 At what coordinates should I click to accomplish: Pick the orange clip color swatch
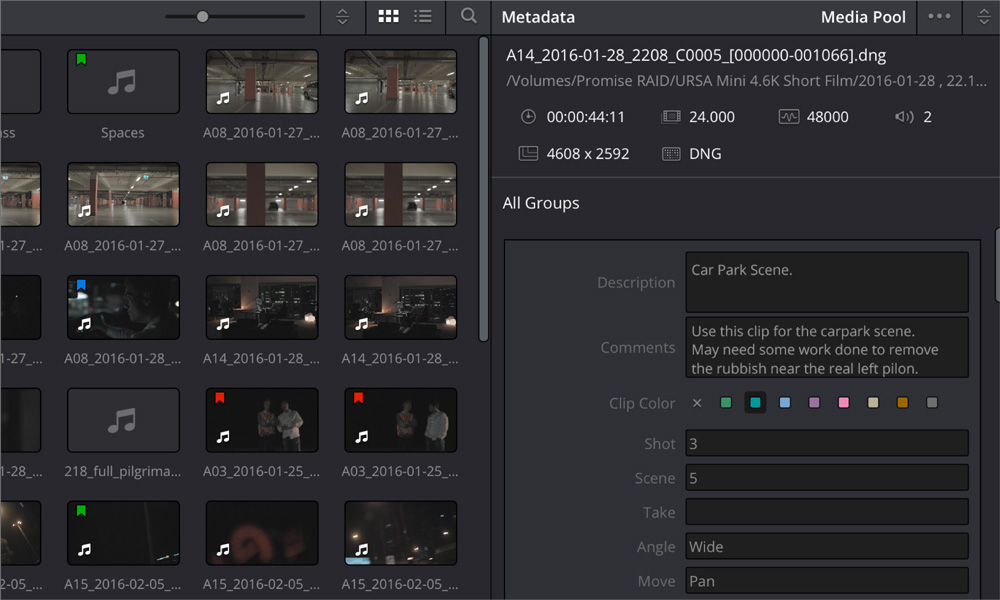[x=903, y=403]
